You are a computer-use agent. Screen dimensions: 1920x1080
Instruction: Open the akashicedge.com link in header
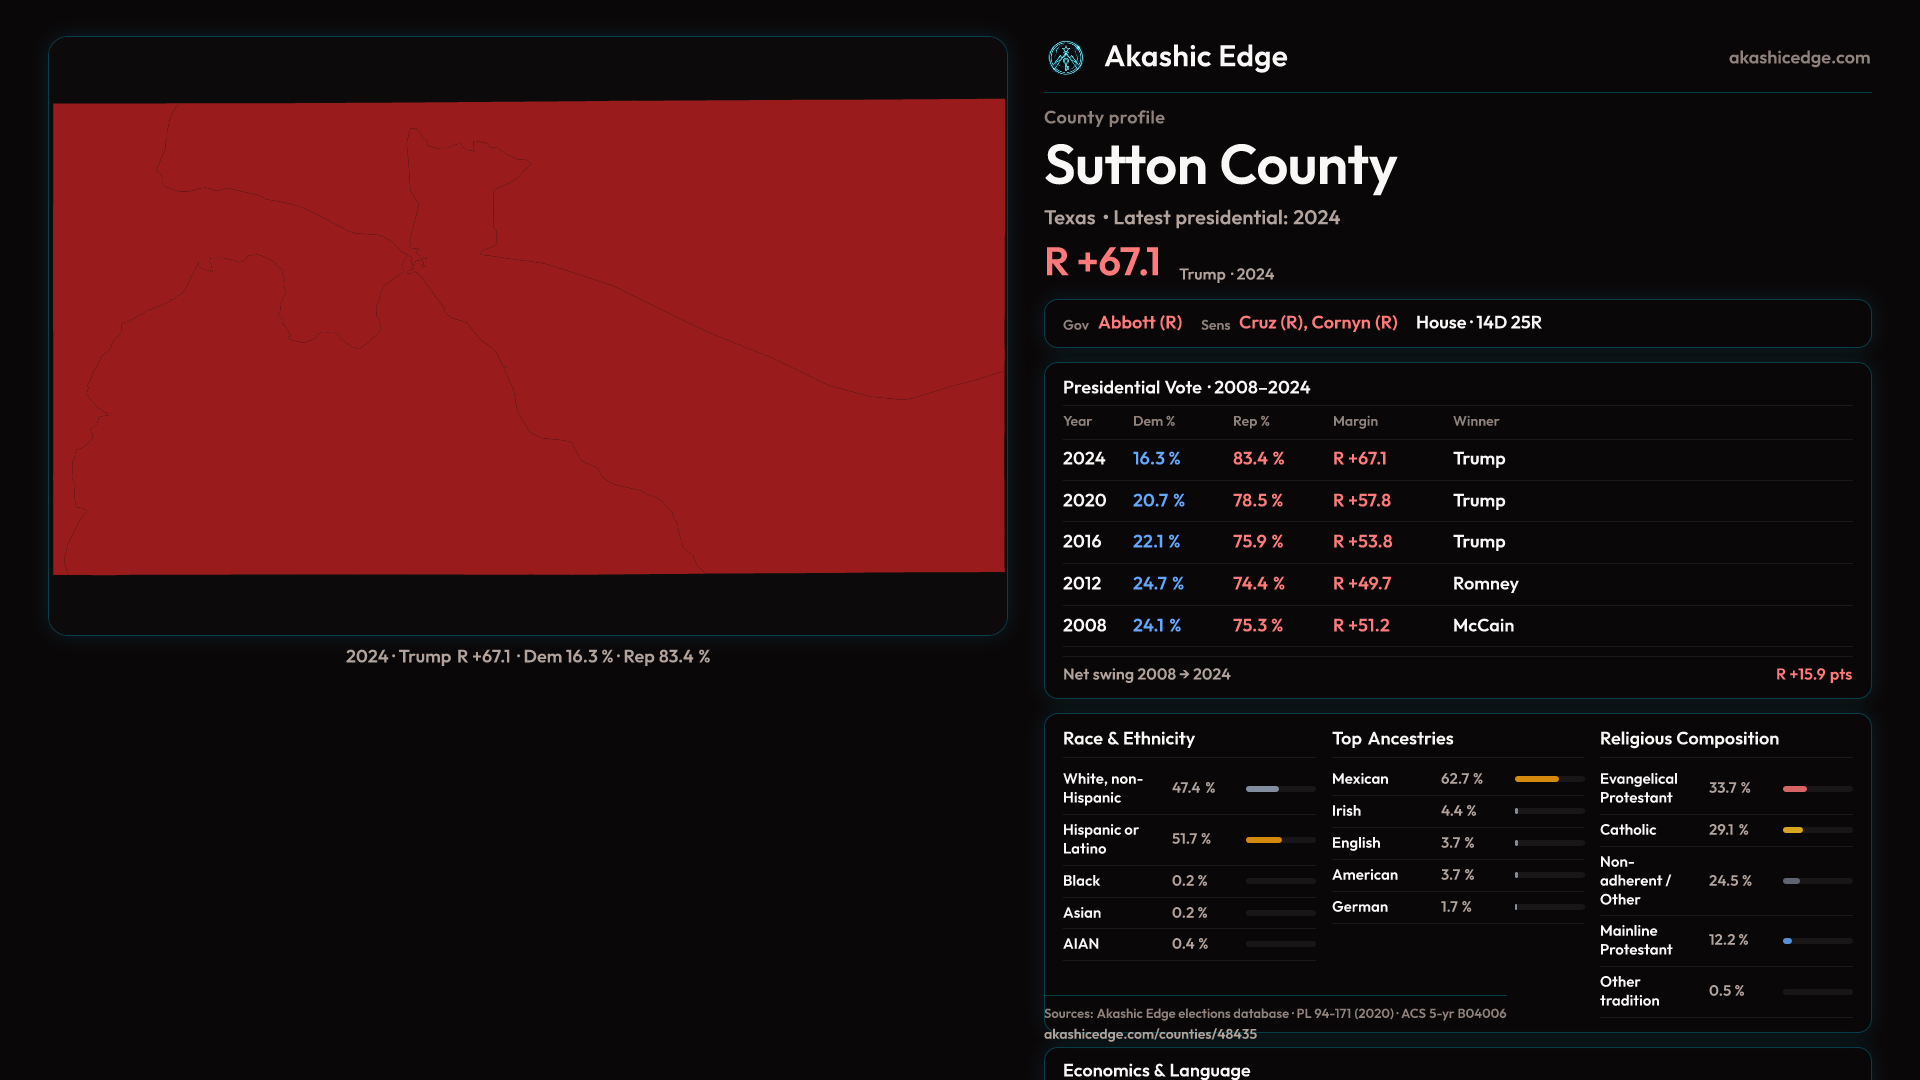pyautogui.click(x=1798, y=58)
